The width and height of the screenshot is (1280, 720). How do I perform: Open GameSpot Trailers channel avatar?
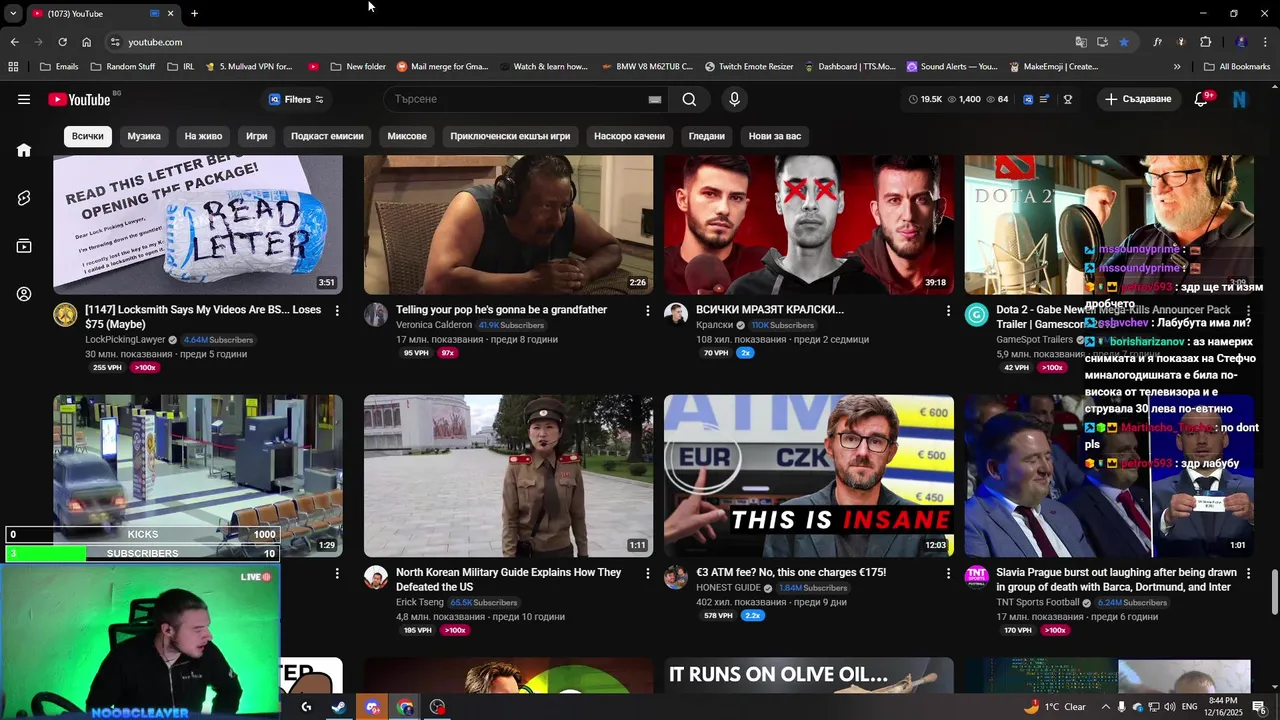click(x=976, y=315)
